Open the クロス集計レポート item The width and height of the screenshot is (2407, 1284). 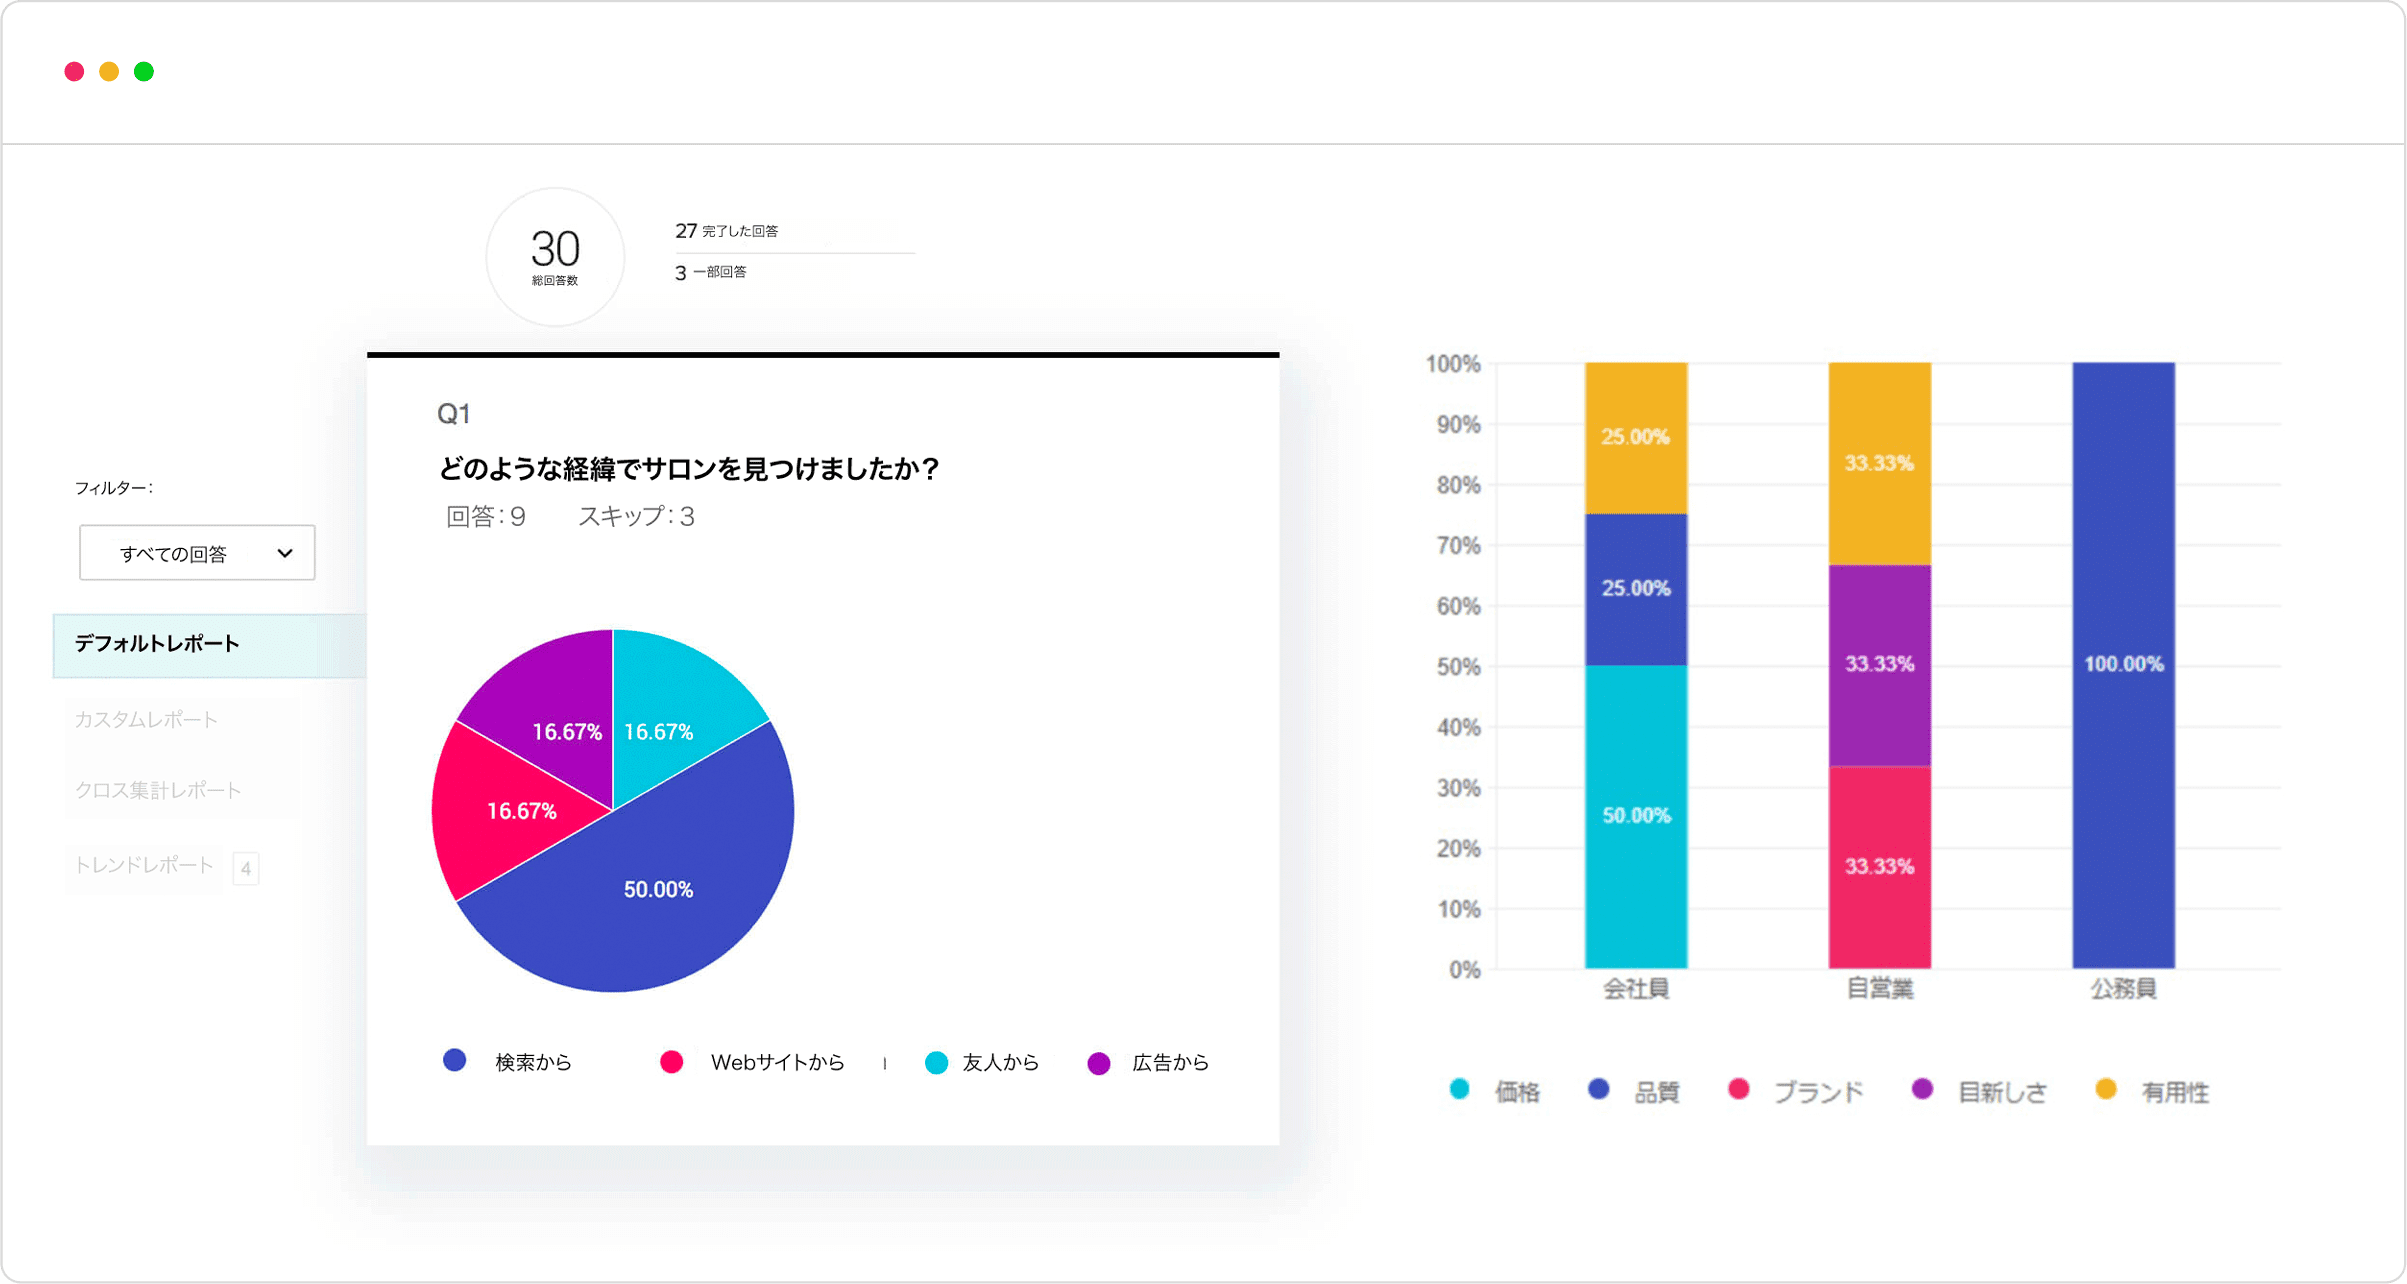pos(158,790)
